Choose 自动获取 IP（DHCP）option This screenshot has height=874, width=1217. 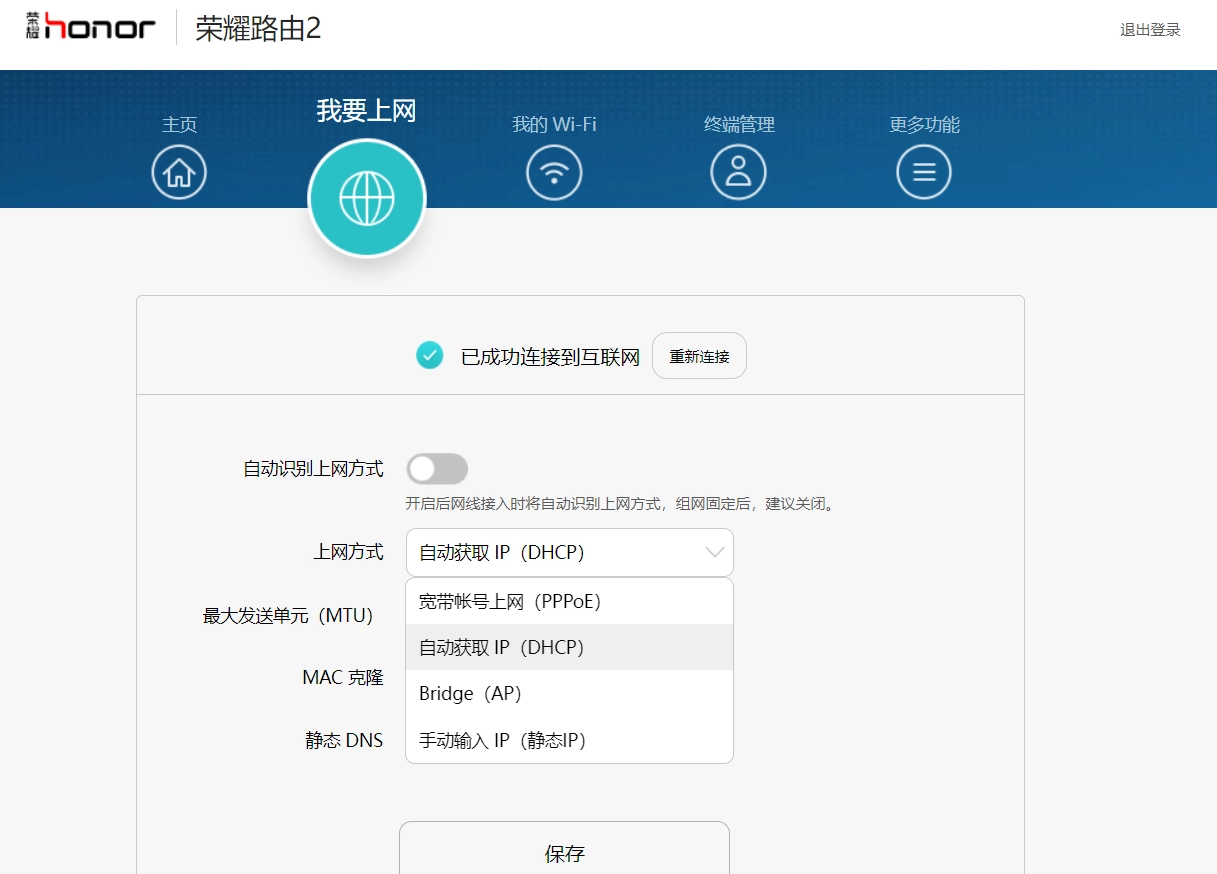point(502,647)
